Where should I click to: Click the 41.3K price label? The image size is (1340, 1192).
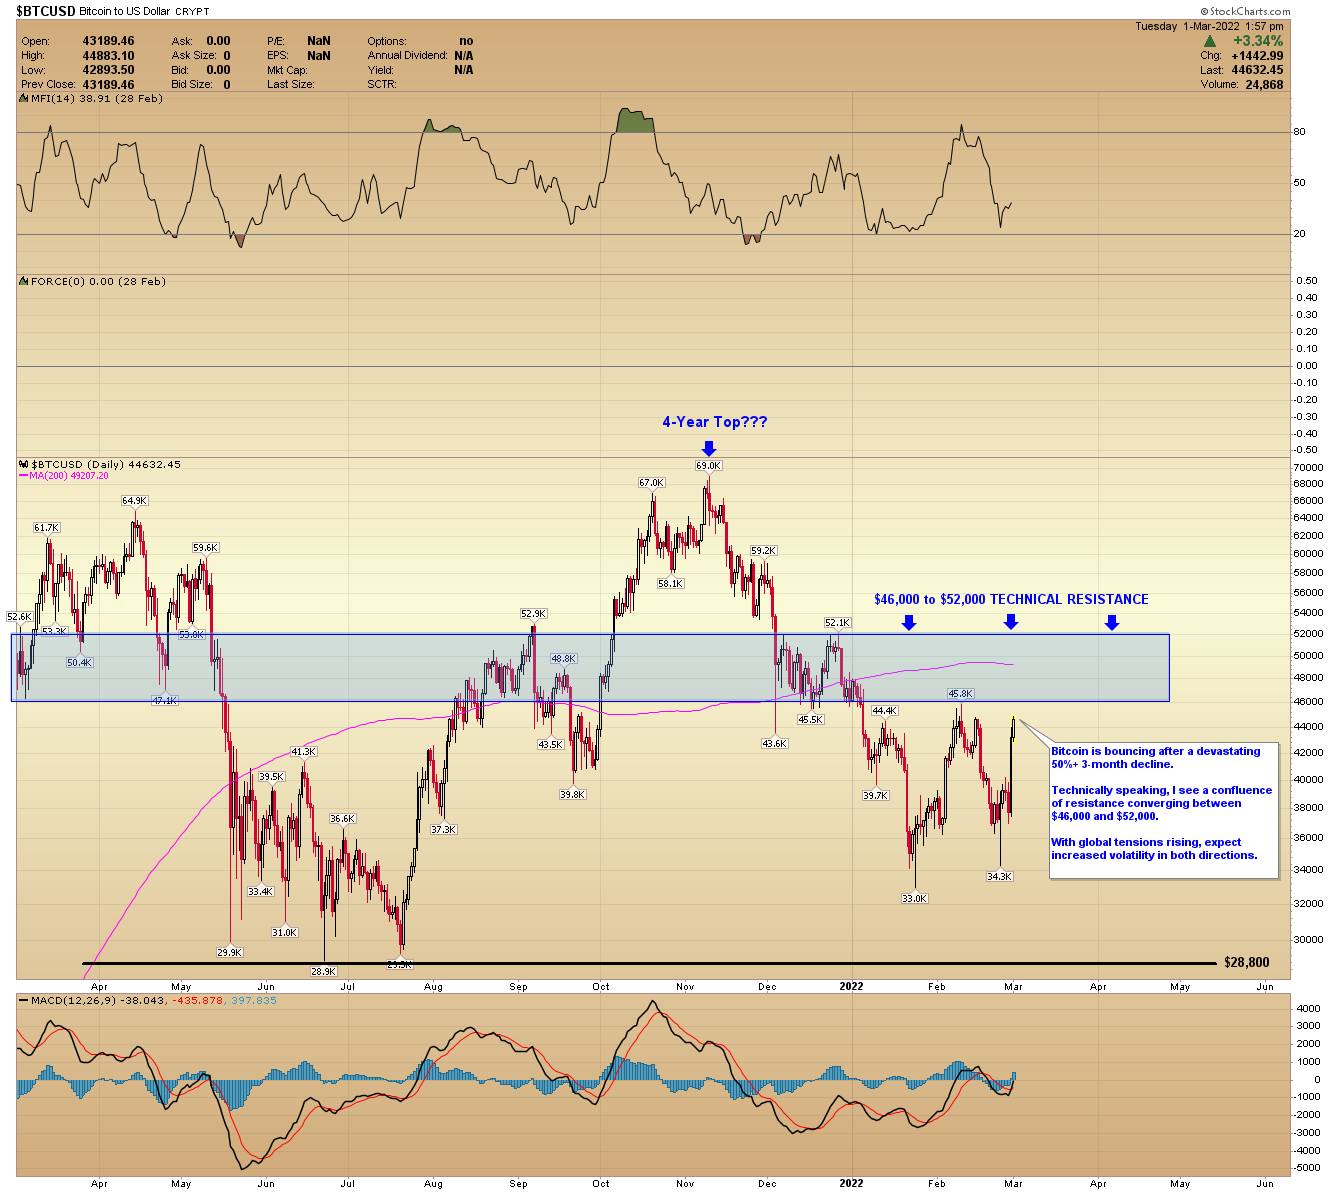click(303, 751)
